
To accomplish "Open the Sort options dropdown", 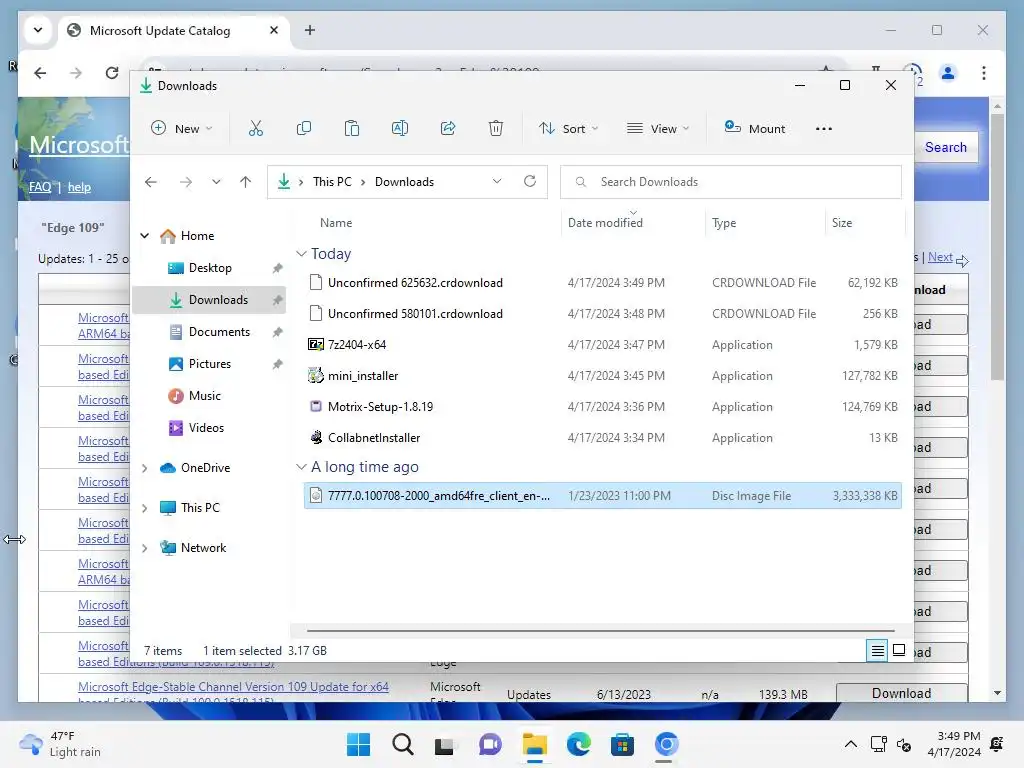I will pos(568,129).
